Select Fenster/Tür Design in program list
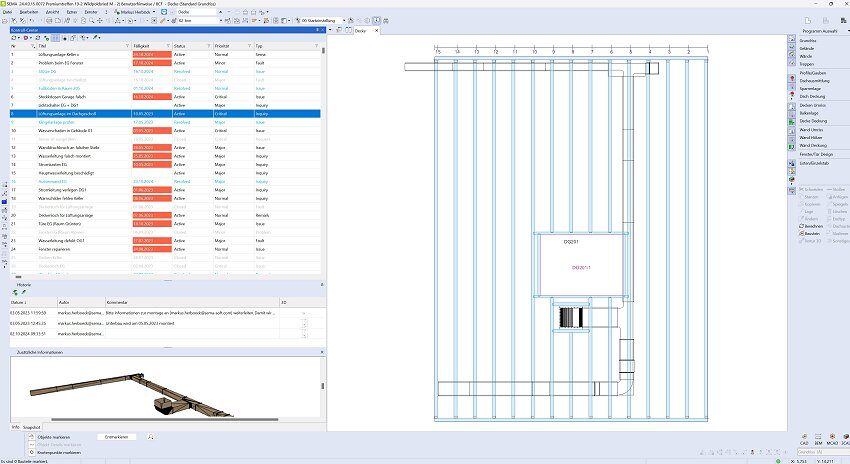The height and width of the screenshot is (464, 850). click(816, 154)
